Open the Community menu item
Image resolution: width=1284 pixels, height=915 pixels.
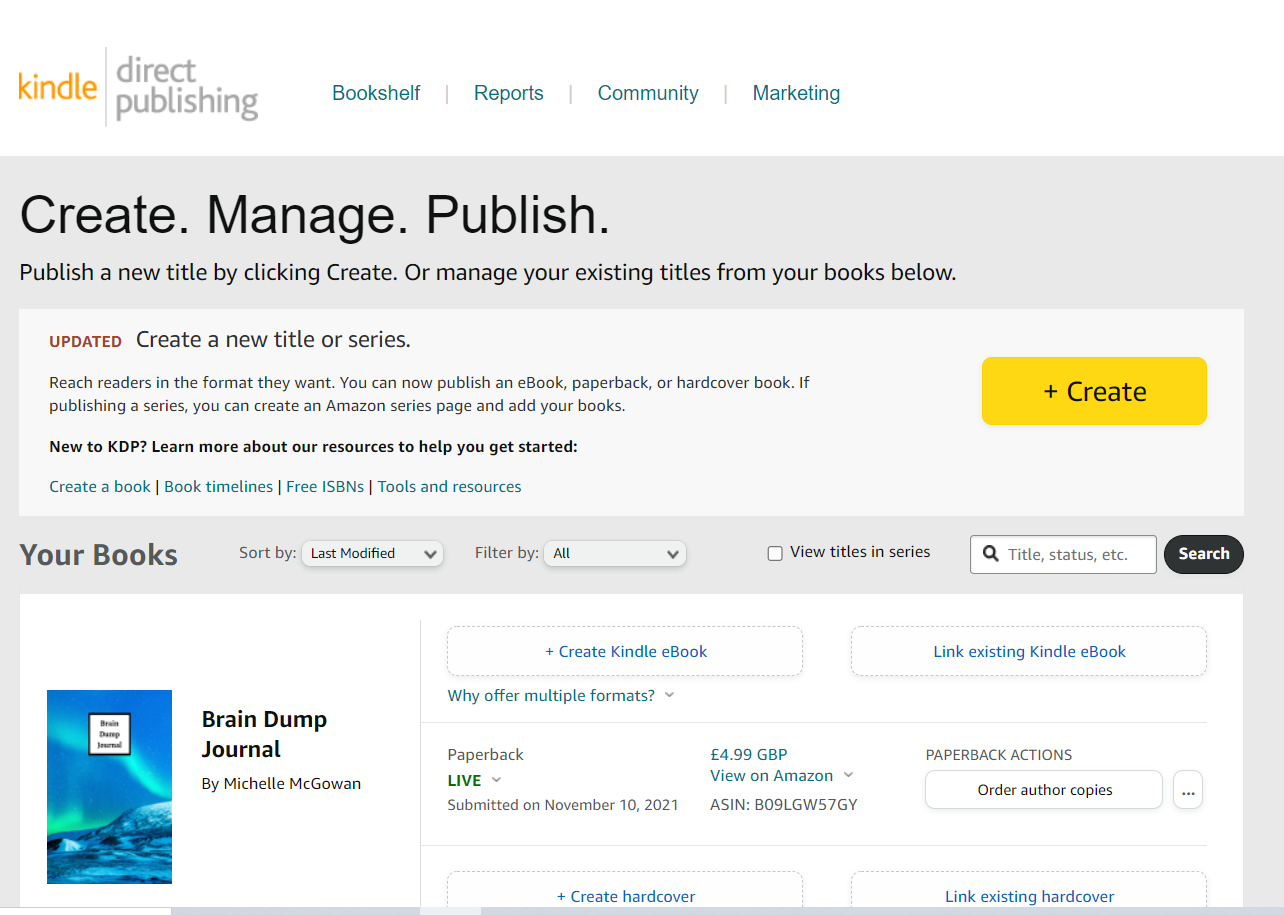tap(648, 93)
